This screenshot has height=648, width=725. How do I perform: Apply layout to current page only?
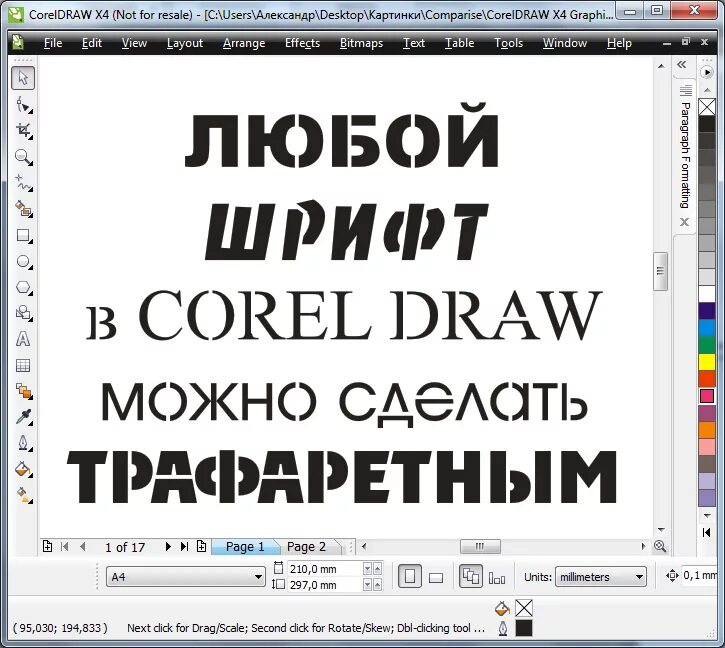(497, 577)
